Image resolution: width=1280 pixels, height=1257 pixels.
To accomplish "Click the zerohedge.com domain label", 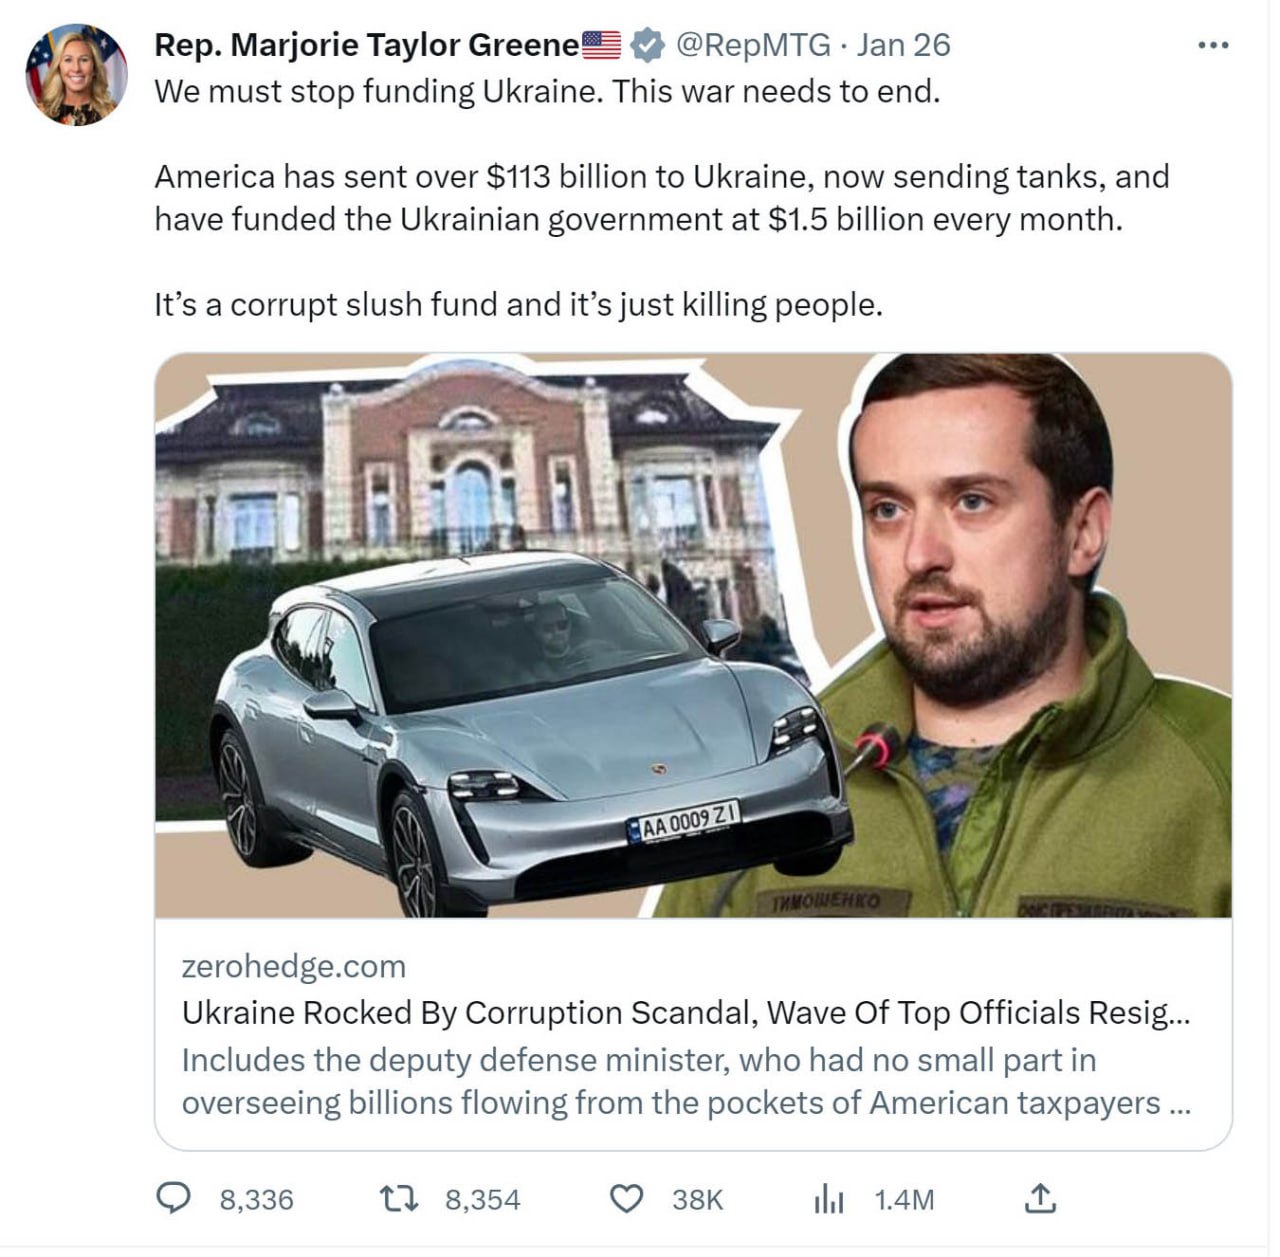I will click(294, 966).
